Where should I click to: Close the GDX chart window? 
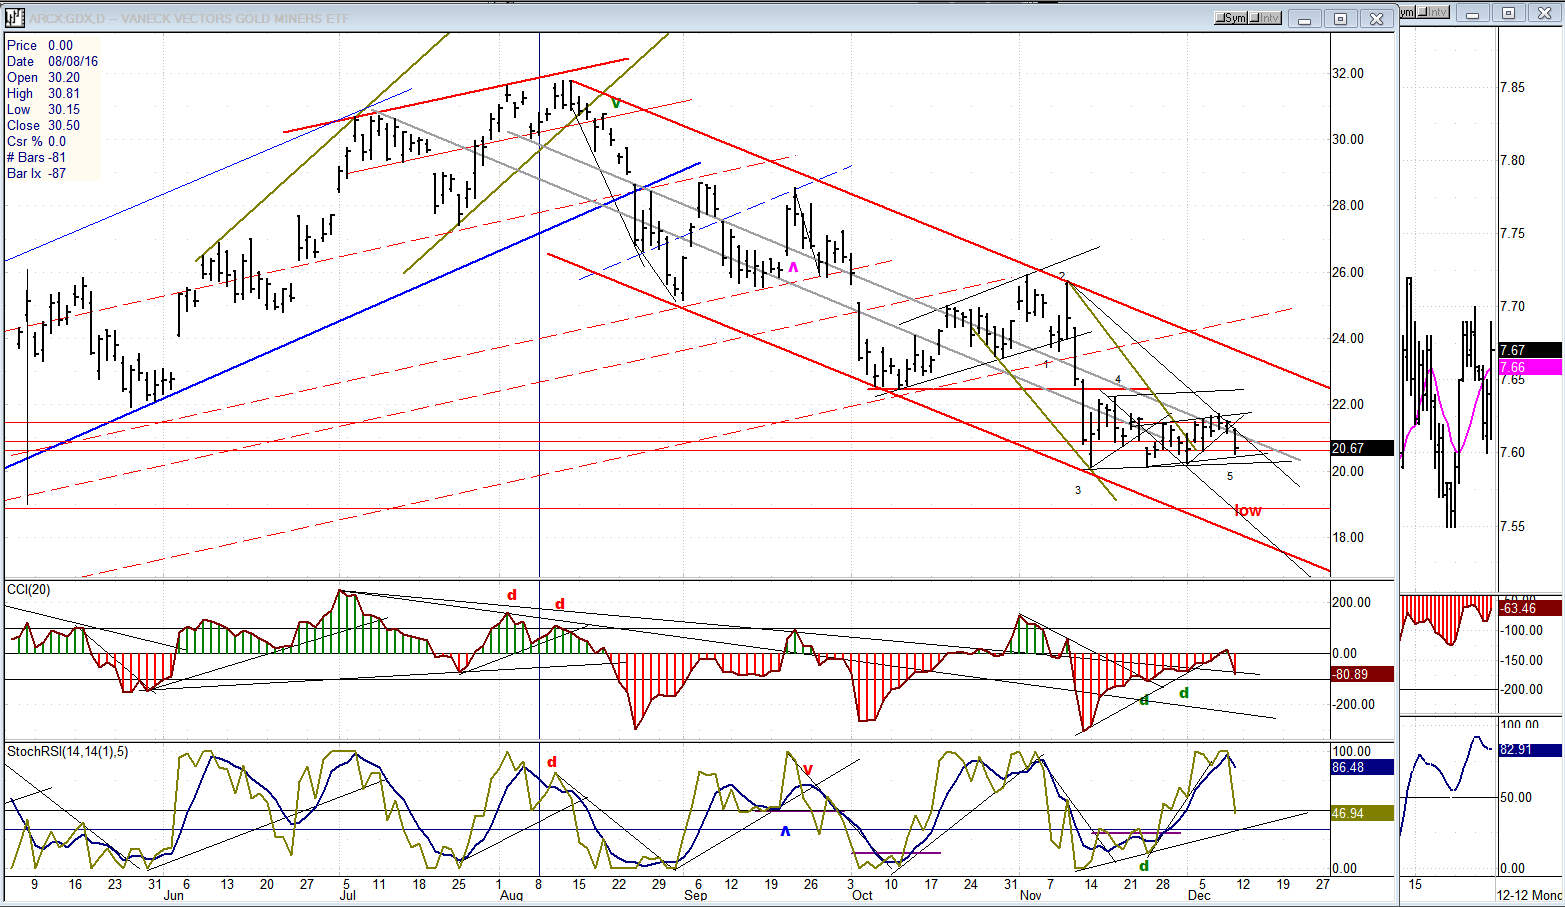[1376, 18]
